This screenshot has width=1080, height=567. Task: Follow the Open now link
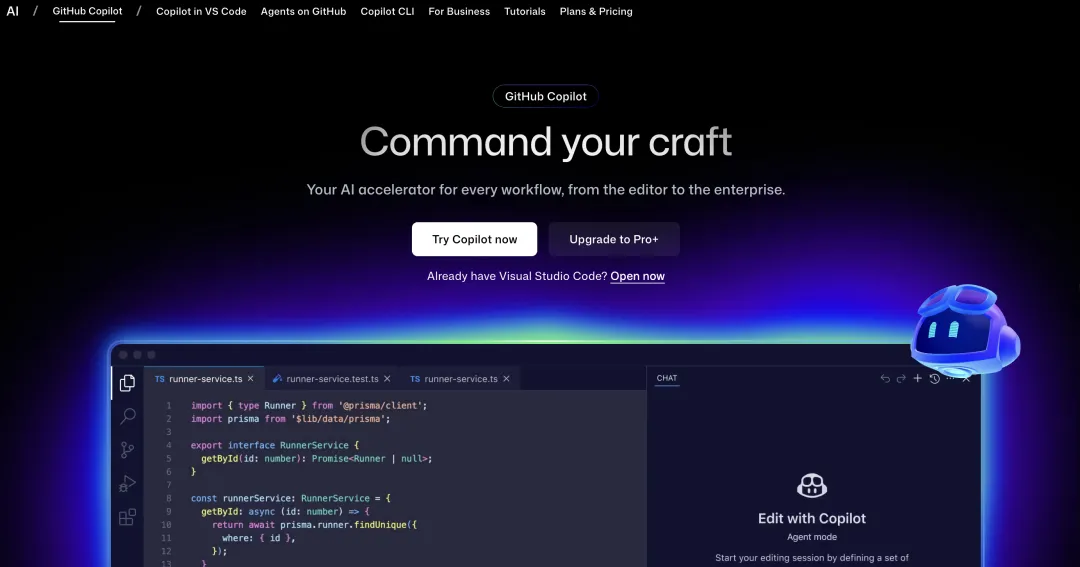(637, 276)
